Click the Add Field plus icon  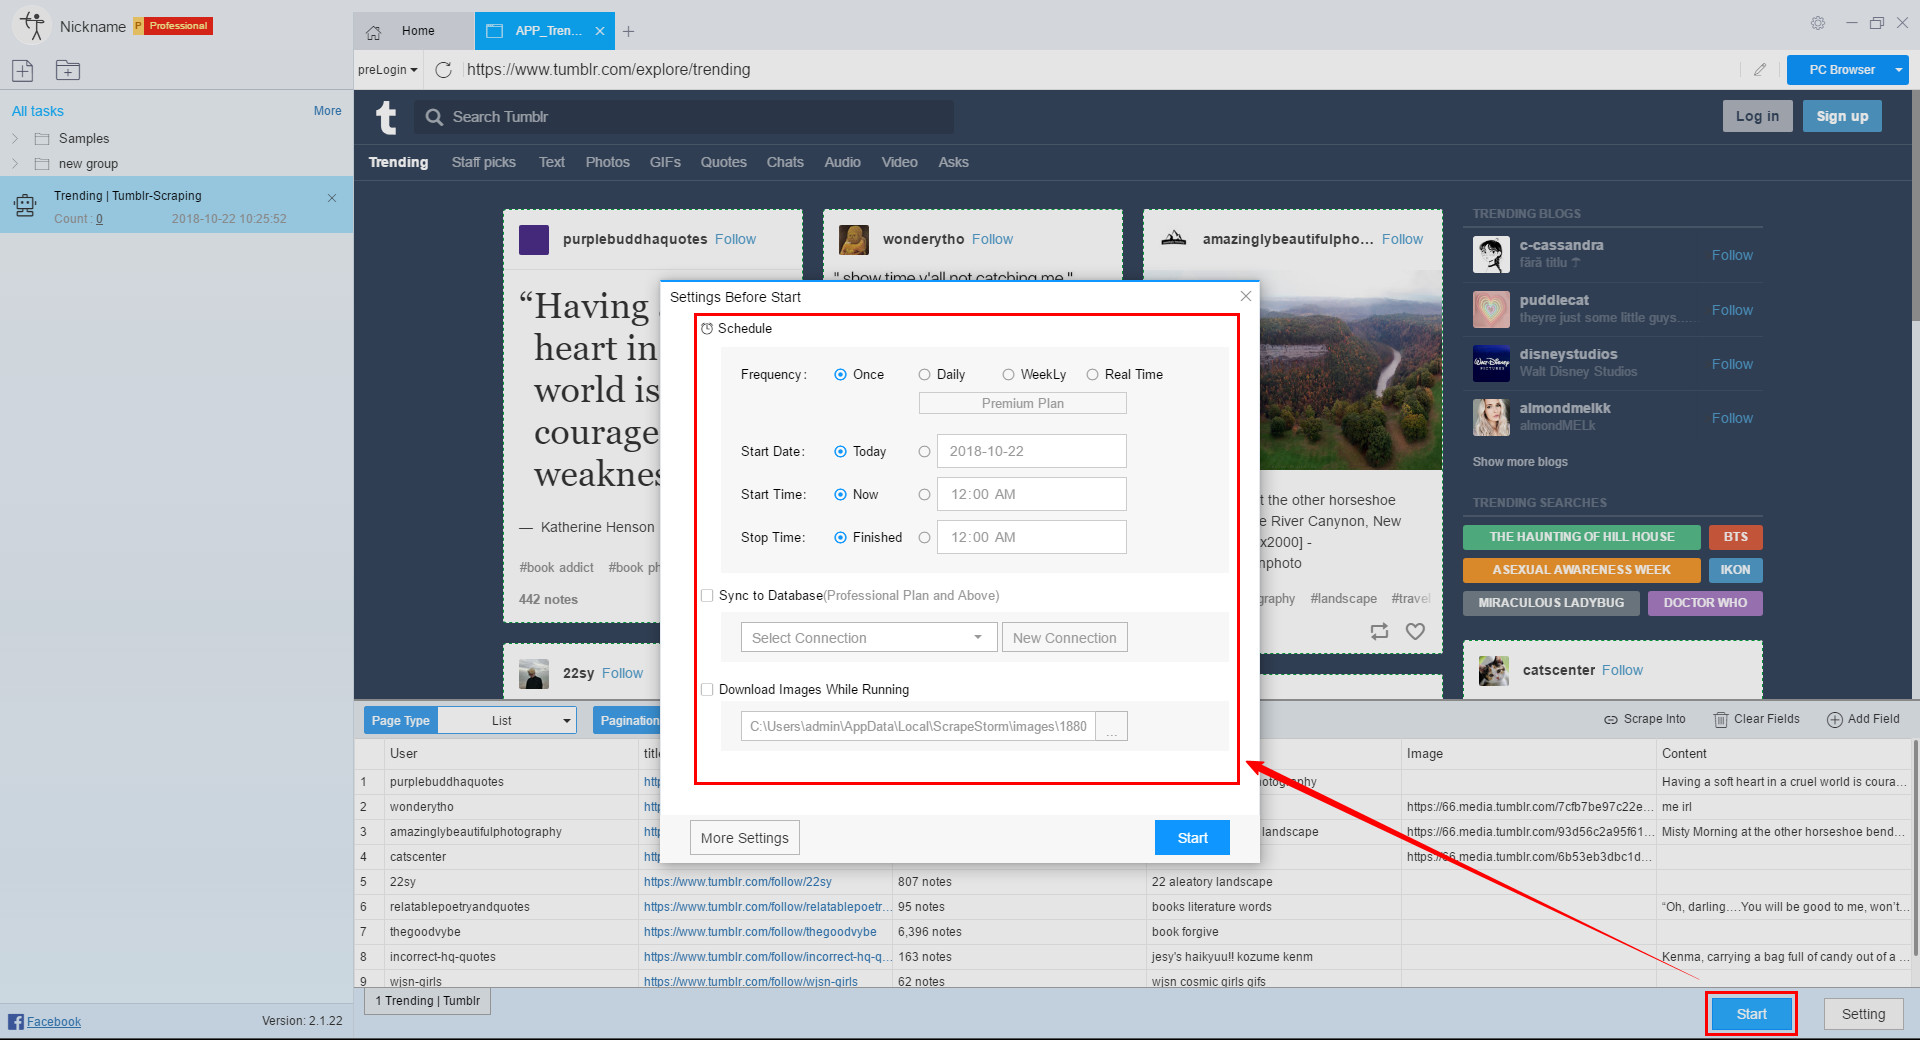pos(1834,719)
